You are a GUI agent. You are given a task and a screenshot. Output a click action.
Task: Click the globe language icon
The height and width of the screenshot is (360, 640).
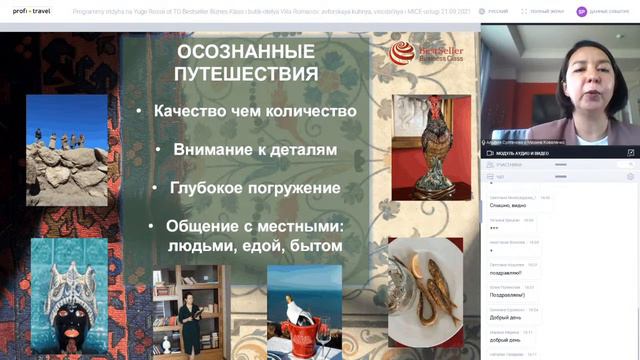coord(482,11)
